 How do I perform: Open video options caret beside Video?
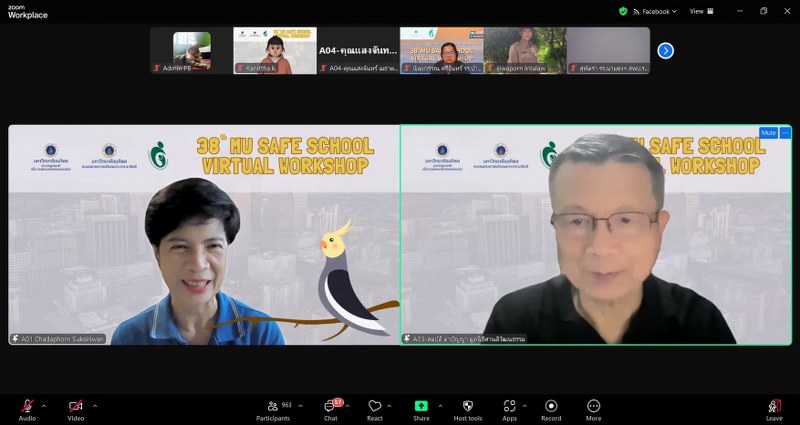(95, 406)
